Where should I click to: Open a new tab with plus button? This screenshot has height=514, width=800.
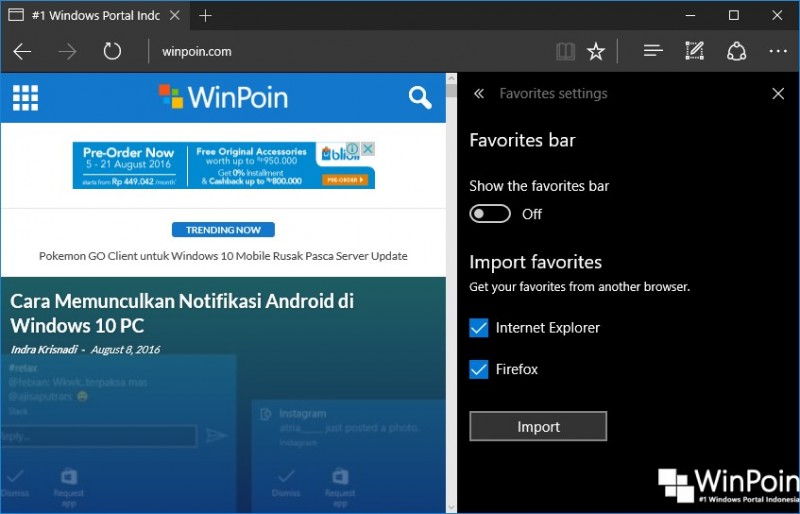point(205,16)
